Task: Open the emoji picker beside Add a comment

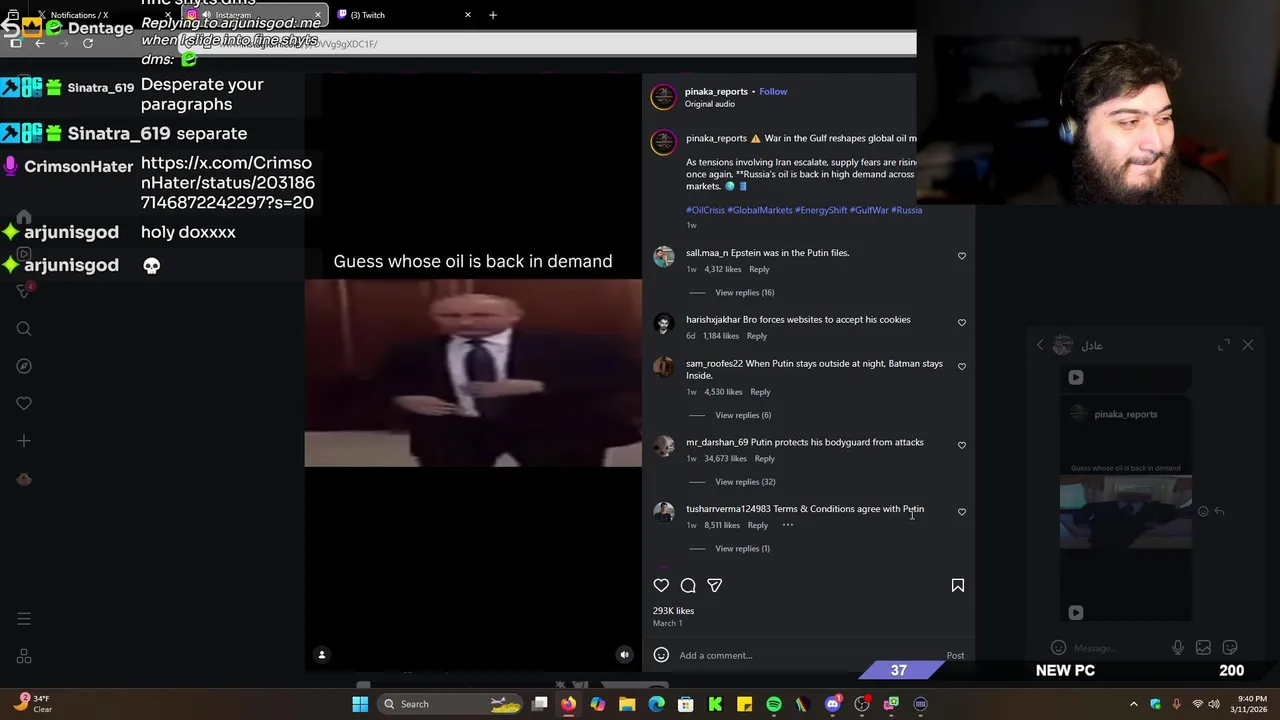Action: click(661, 655)
